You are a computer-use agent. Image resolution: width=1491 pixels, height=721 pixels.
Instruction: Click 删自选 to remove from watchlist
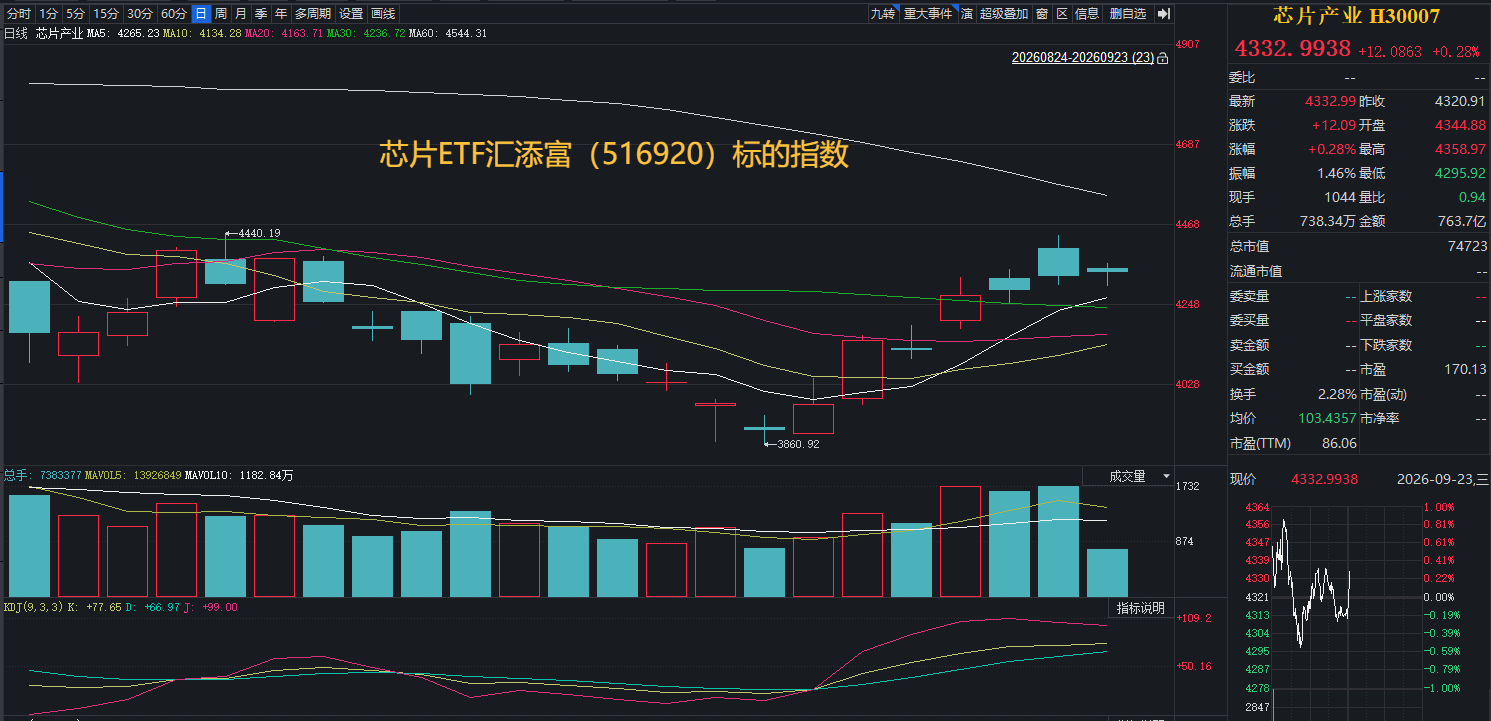click(x=1128, y=14)
